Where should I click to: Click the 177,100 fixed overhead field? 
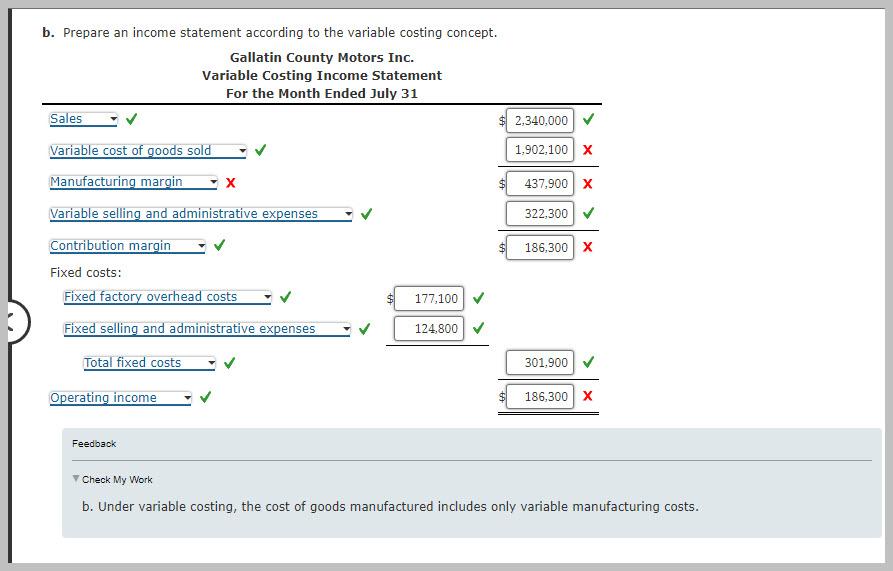429,298
